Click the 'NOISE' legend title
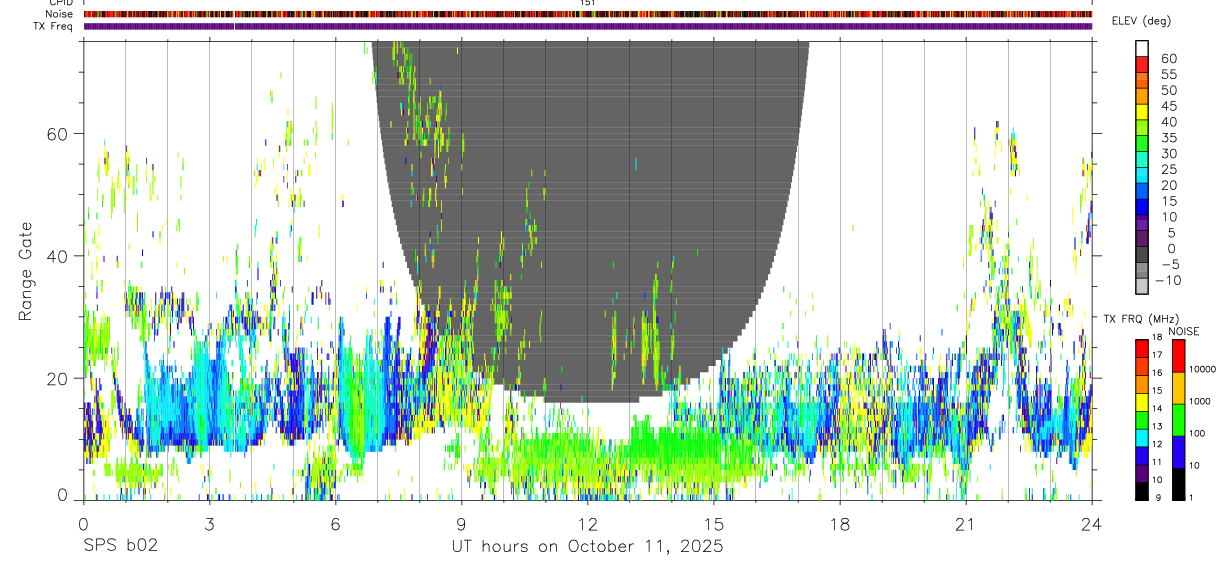Image resolution: width=1228 pixels, height=567 pixels. 1183,331
